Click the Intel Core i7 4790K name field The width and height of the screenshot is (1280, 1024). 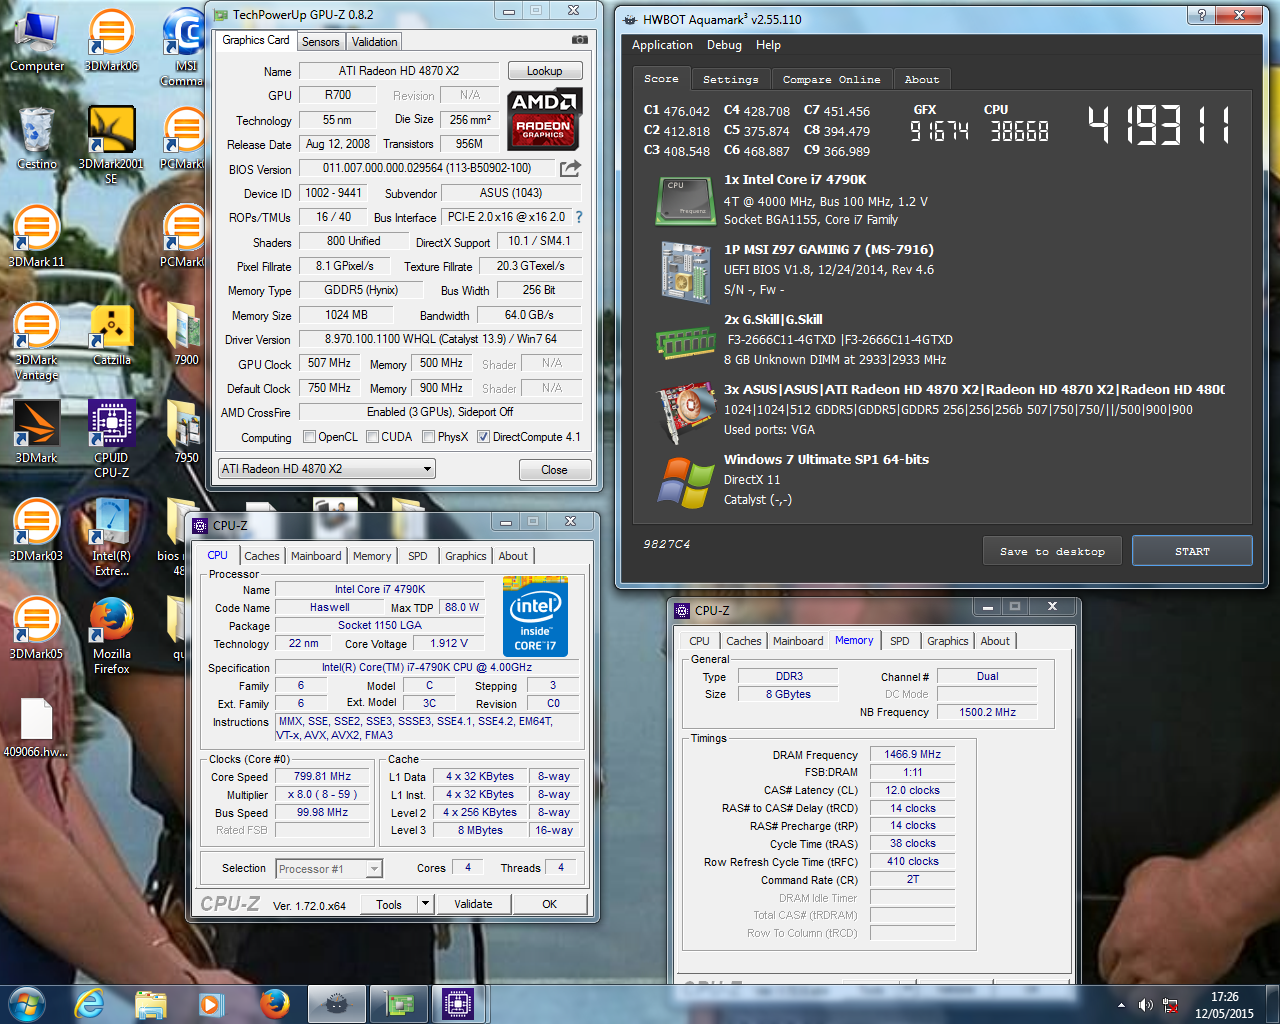tap(380, 589)
